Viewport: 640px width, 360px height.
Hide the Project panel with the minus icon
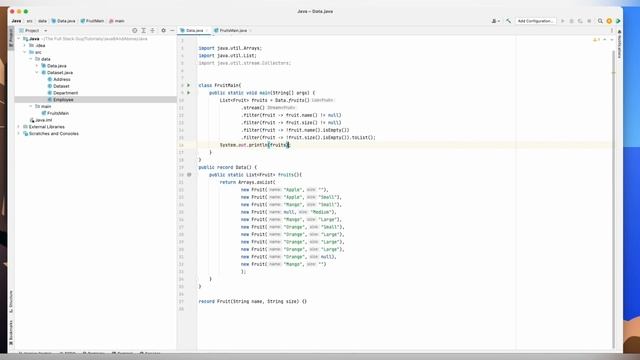click(x=172, y=31)
